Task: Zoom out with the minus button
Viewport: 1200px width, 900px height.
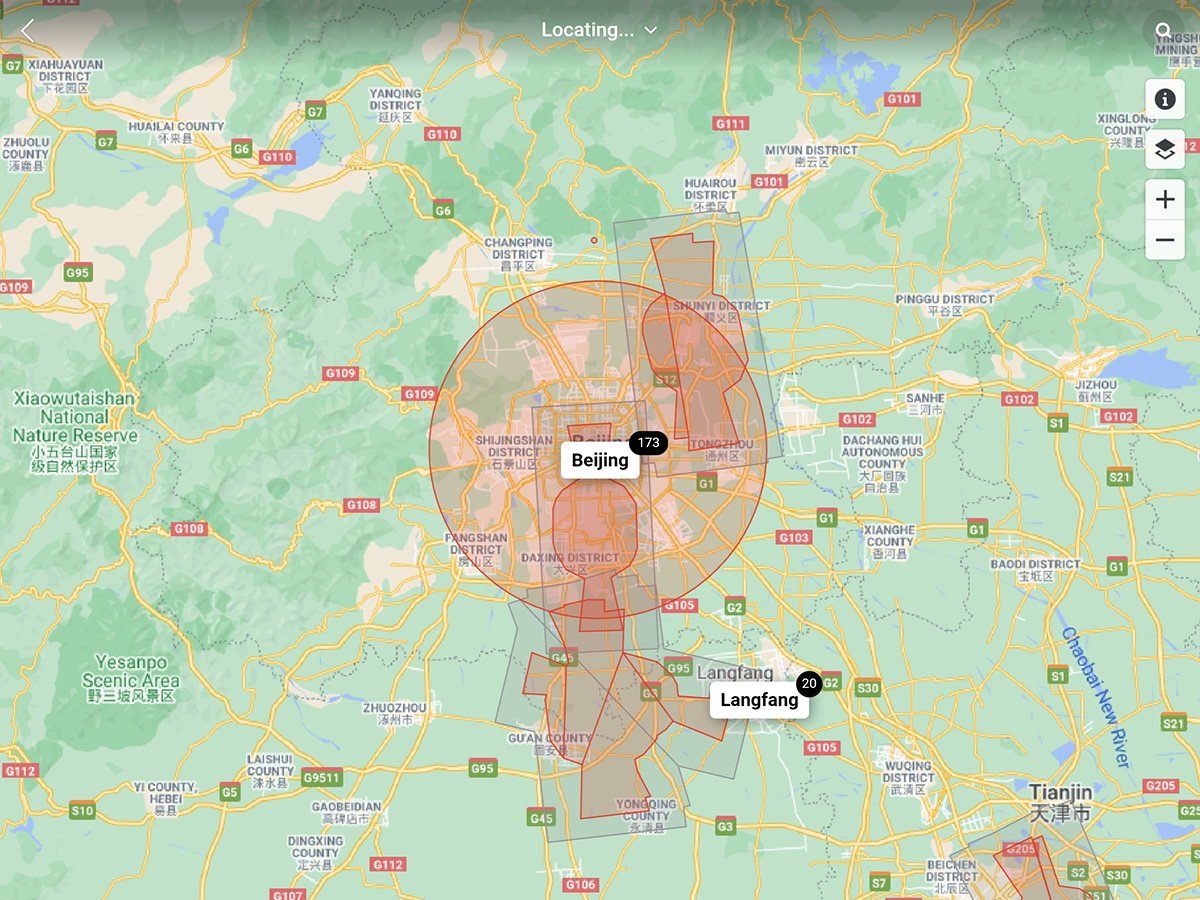Action: point(1164,240)
